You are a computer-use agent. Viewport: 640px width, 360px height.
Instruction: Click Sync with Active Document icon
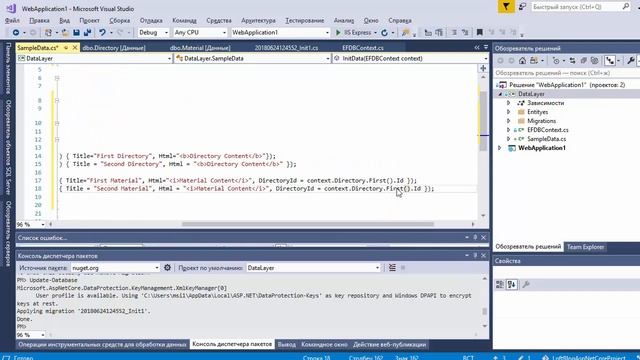tap(572, 61)
